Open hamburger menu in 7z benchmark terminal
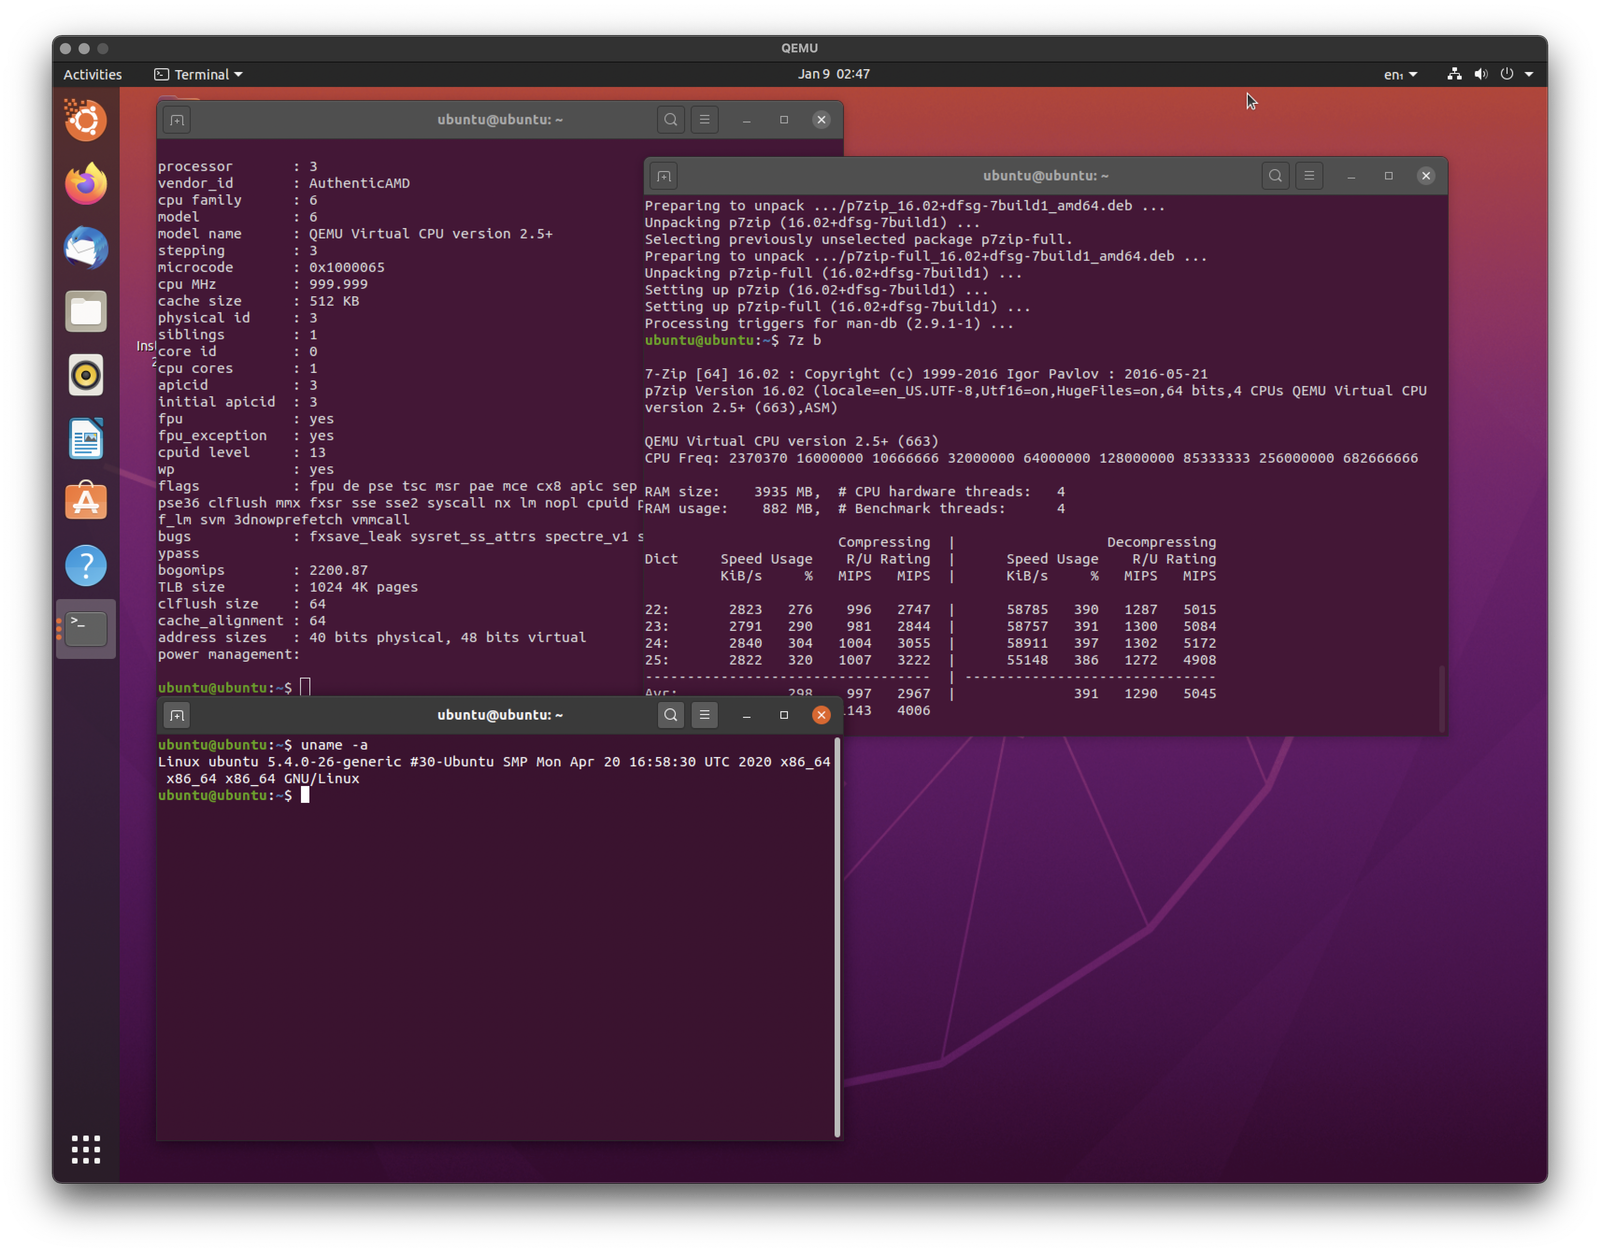 (1309, 176)
